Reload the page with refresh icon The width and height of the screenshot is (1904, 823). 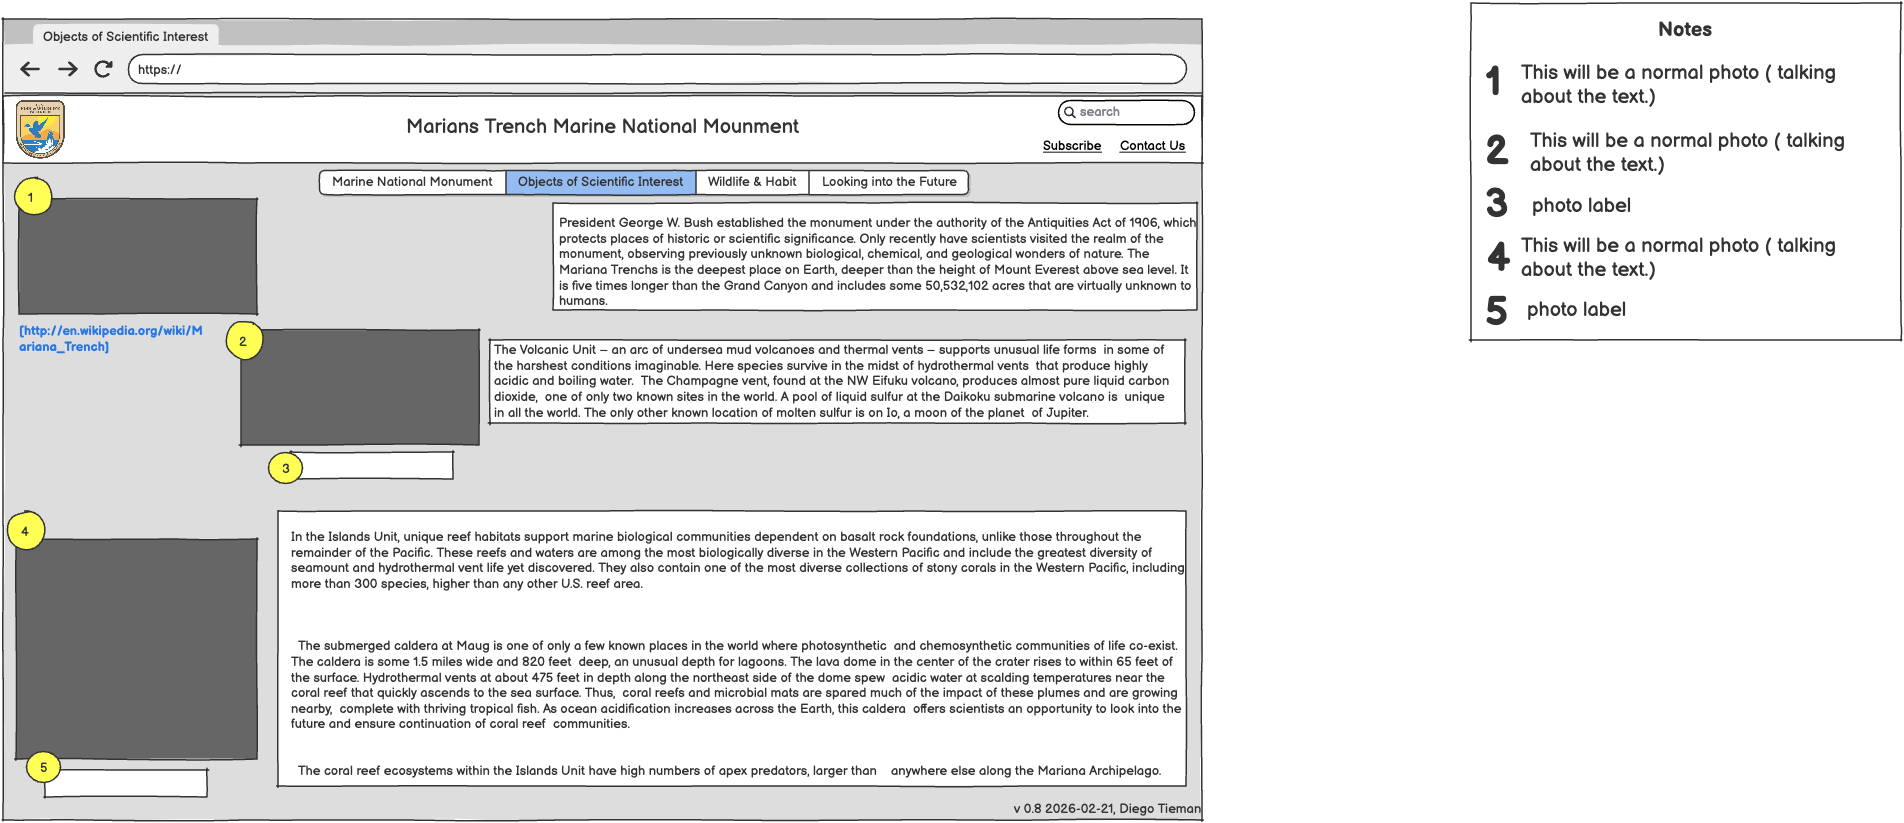pyautogui.click(x=103, y=69)
